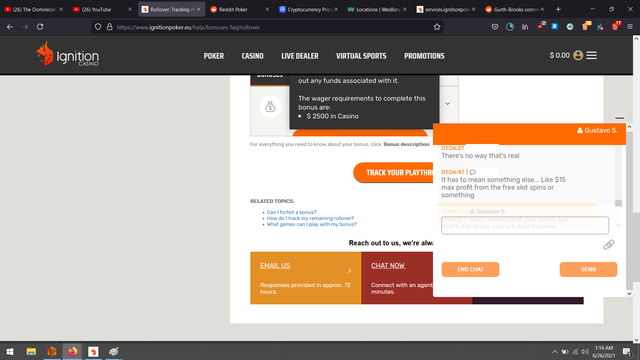This screenshot has width=640, height=360.
Task: Open the Firefox application menu
Action: tap(630, 27)
